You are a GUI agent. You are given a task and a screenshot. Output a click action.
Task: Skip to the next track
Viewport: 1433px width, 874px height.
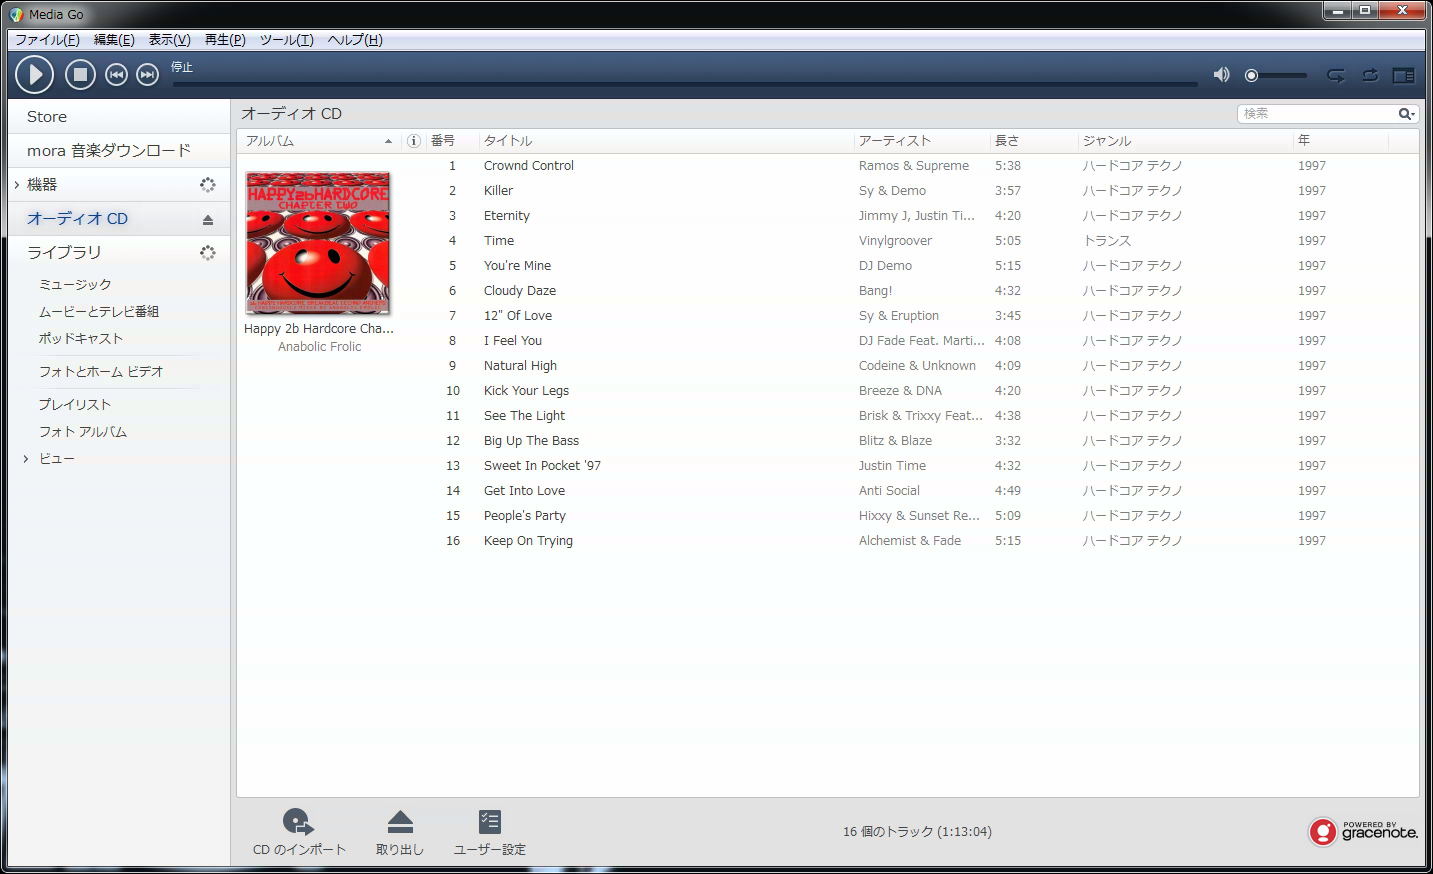coord(147,75)
